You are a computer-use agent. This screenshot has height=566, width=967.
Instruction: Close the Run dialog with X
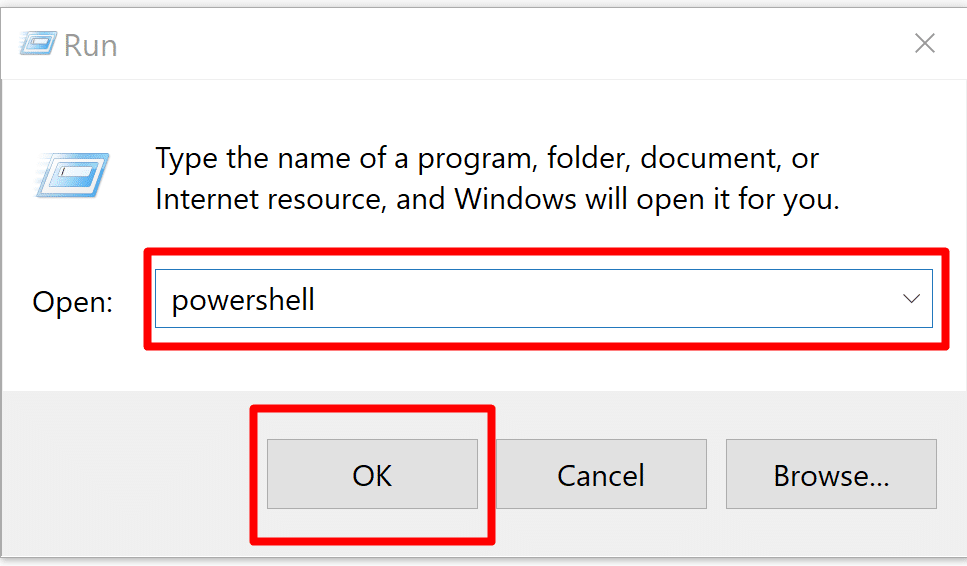coord(925,43)
